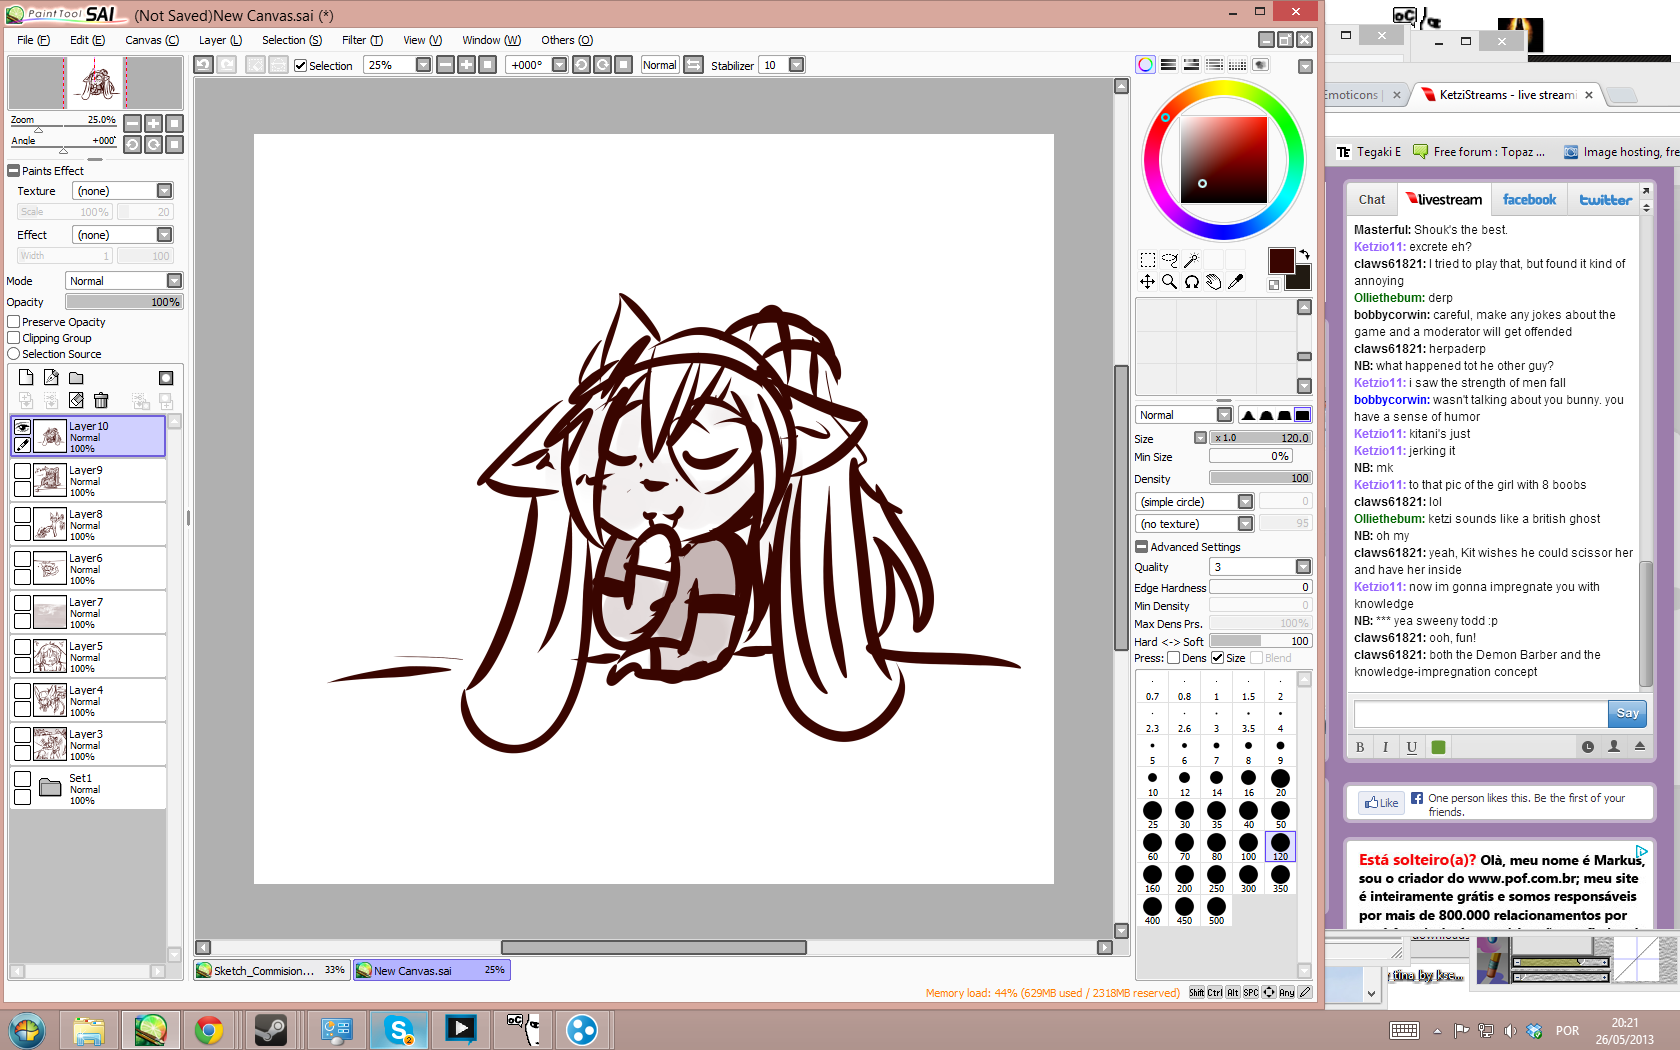This screenshot has width=1680, height=1050.
Task: Select brush size 100 preset
Action: pyautogui.click(x=1248, y=846)
